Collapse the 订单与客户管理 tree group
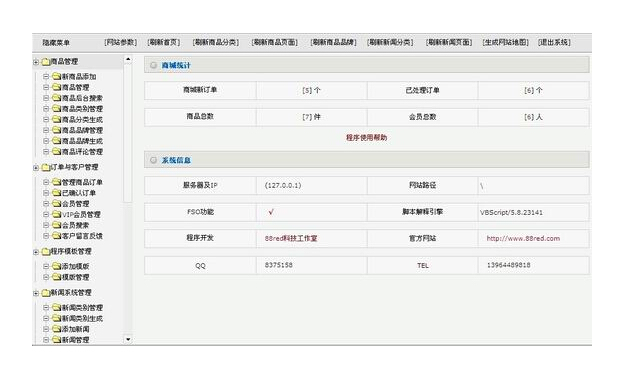Screen dimensions: 625x366 (x=36, y=168)
